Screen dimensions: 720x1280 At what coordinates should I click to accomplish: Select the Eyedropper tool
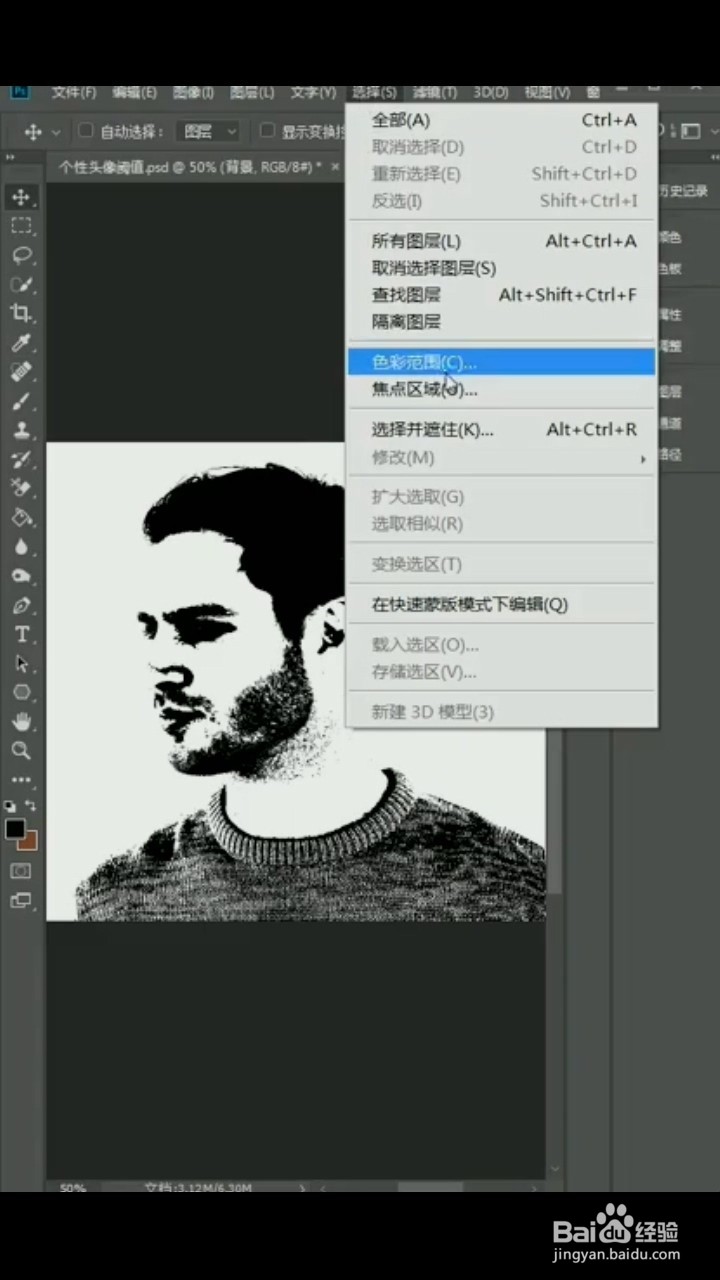(21, 343)
